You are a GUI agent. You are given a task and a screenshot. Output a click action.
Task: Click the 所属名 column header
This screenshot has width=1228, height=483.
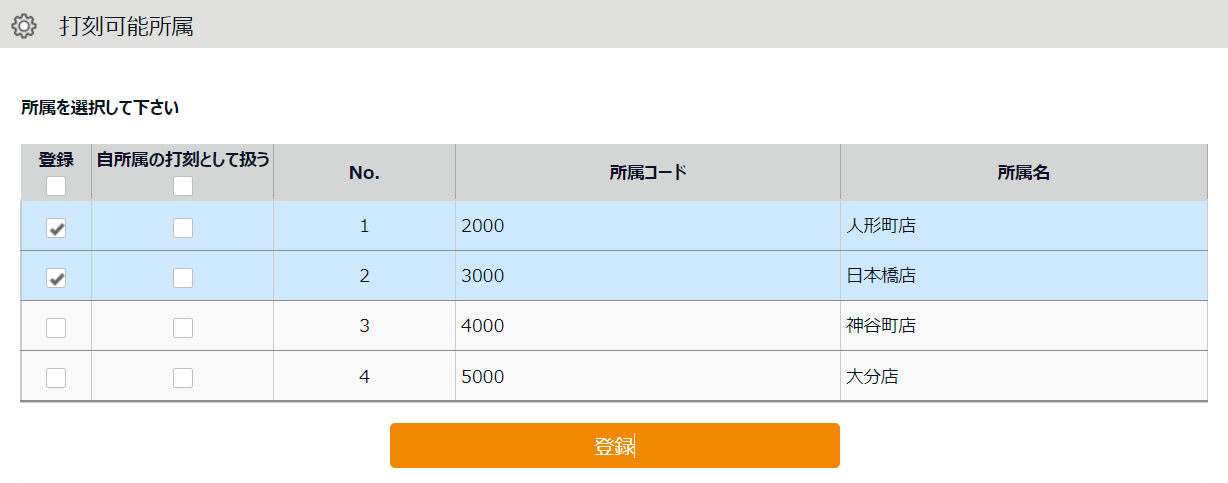(1023, 173)
